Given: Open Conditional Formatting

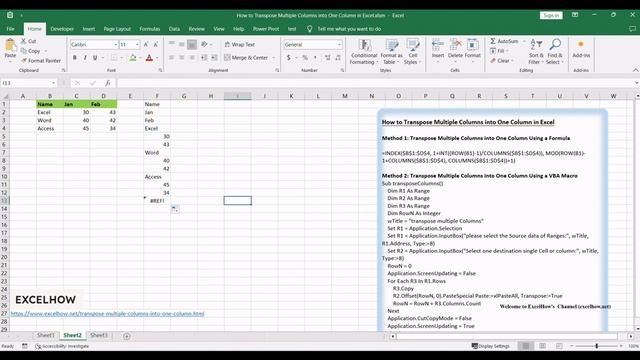Looking at the screenshot, I should (364, 52).
